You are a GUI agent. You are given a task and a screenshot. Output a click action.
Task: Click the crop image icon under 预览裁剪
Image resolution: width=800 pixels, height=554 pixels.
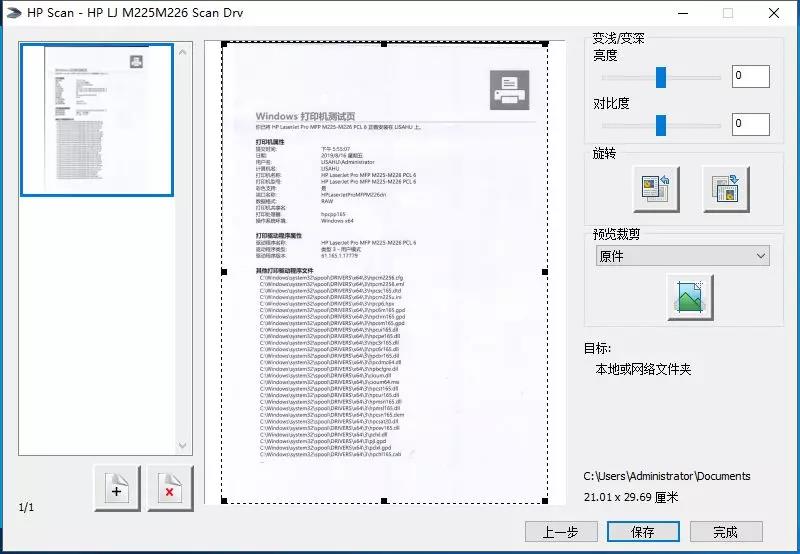(690, 297)
